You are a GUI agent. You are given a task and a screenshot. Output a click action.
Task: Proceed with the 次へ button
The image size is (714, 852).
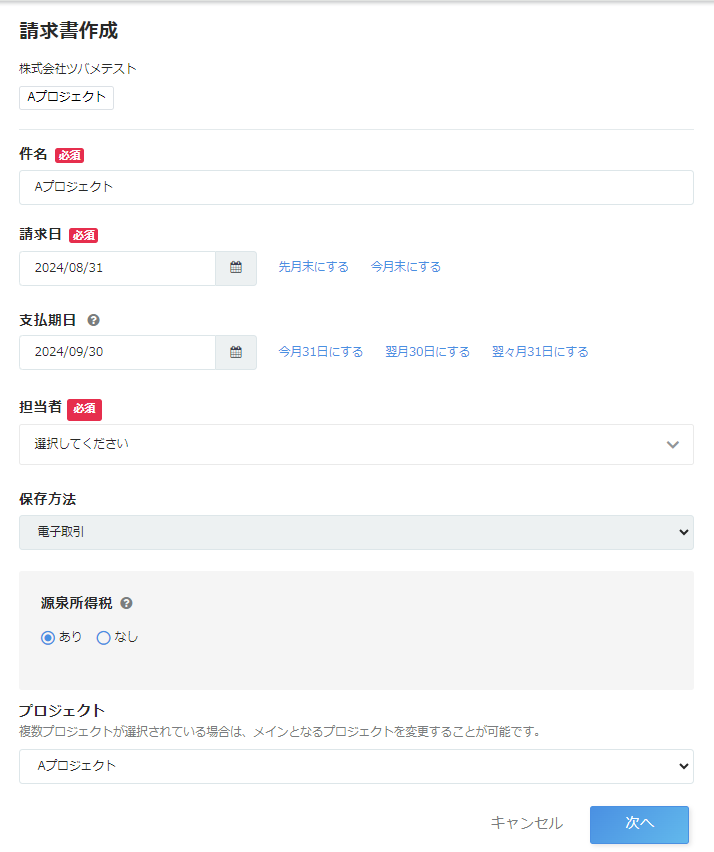pos(640,824)
